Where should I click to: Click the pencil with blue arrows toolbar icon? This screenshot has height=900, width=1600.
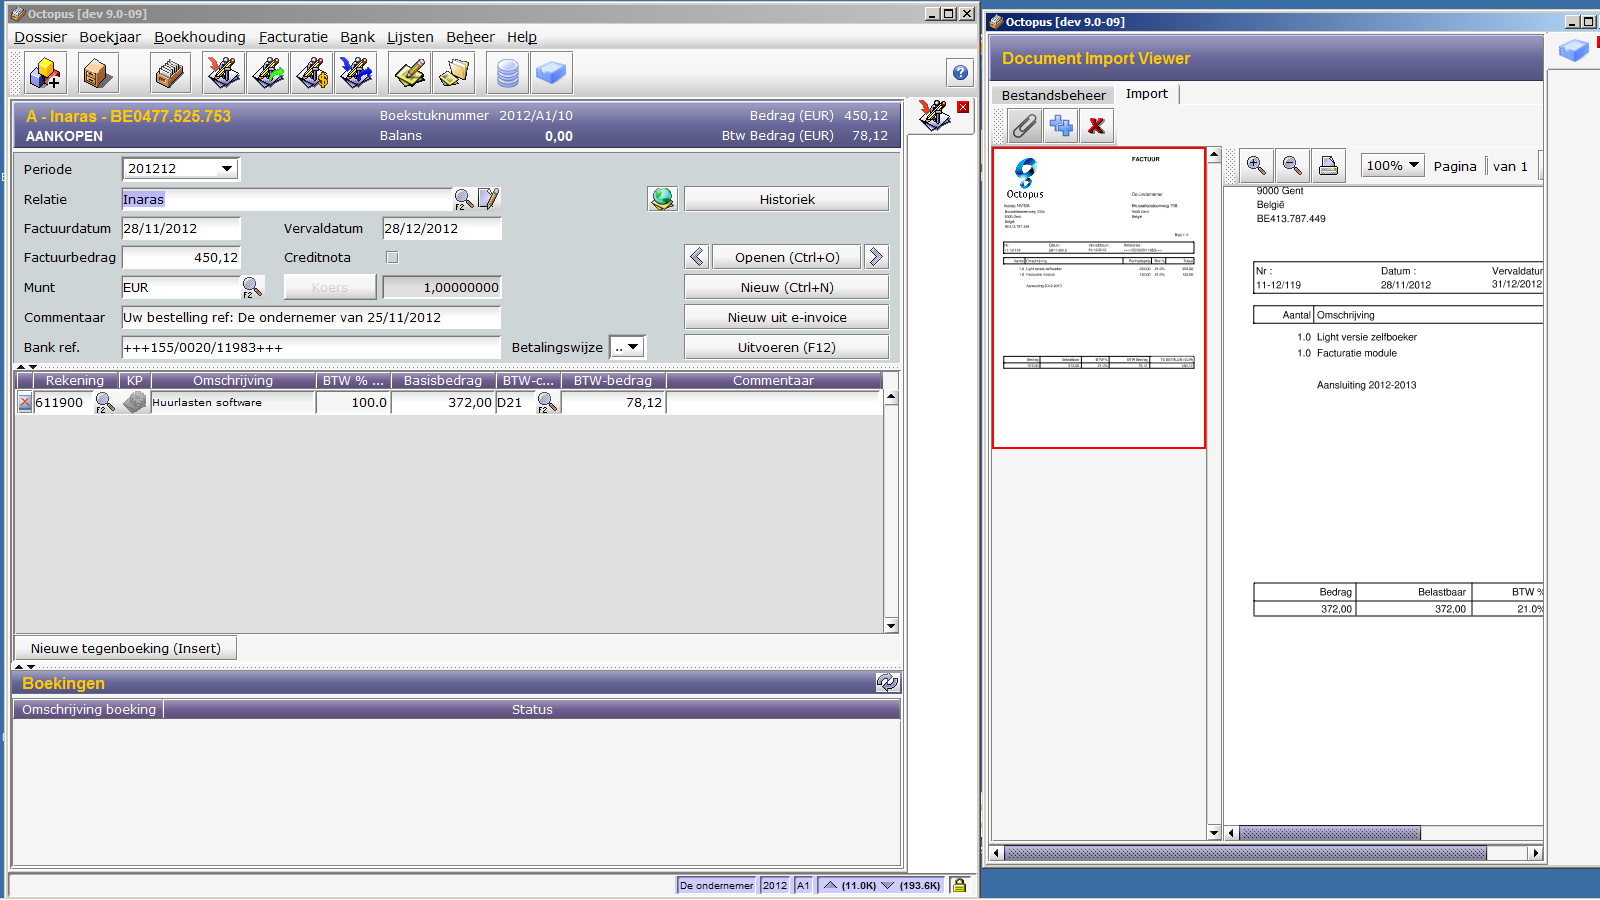[x=356, y=73]
